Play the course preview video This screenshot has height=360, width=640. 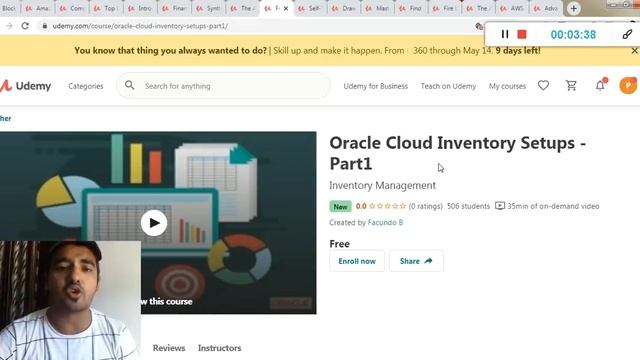click(x=154, y=223)
